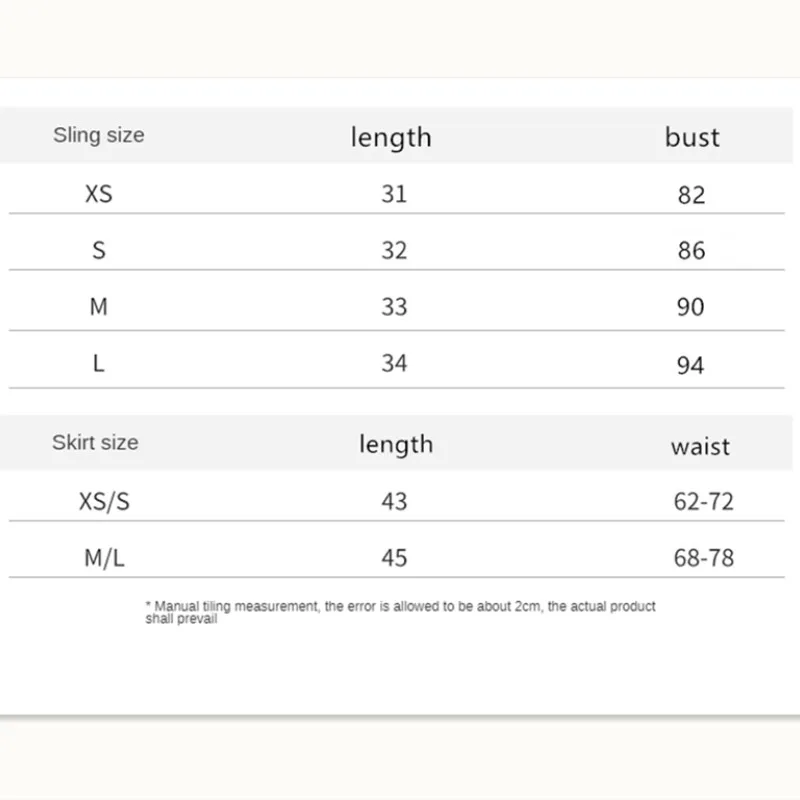Image resolution: width=800 pixels, height=800 pixels.
Task: Click the 'Sling size' header label
Action: (x=98, y=135)
